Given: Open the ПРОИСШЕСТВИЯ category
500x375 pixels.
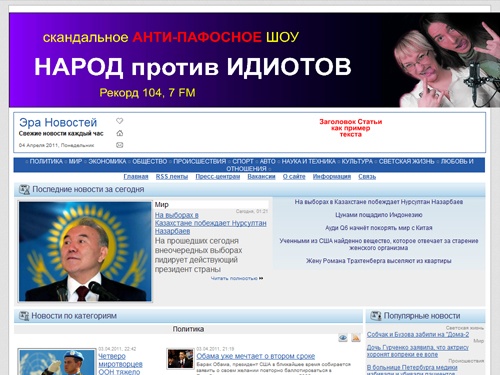Looking at the screenshot, I should click(x=199, y=161).
